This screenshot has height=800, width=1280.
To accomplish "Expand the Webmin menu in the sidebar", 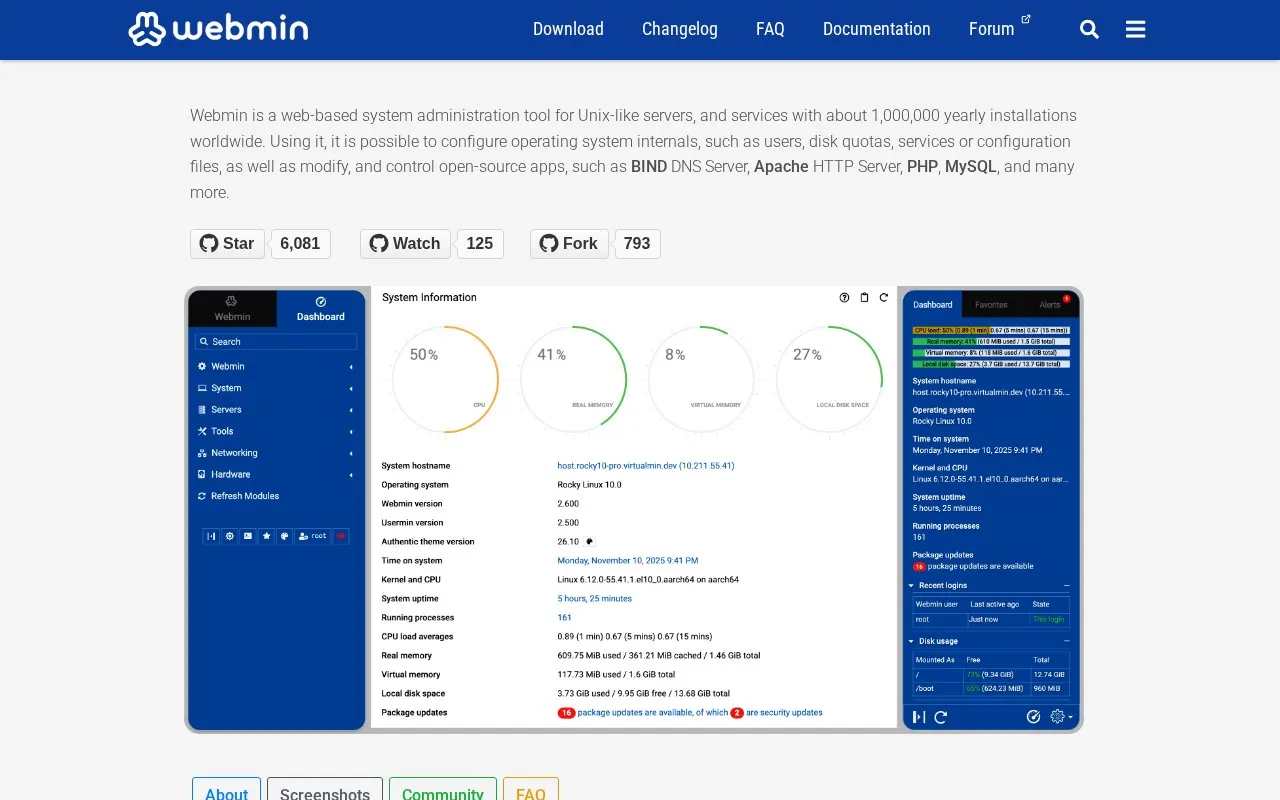I will coord(276,367).
